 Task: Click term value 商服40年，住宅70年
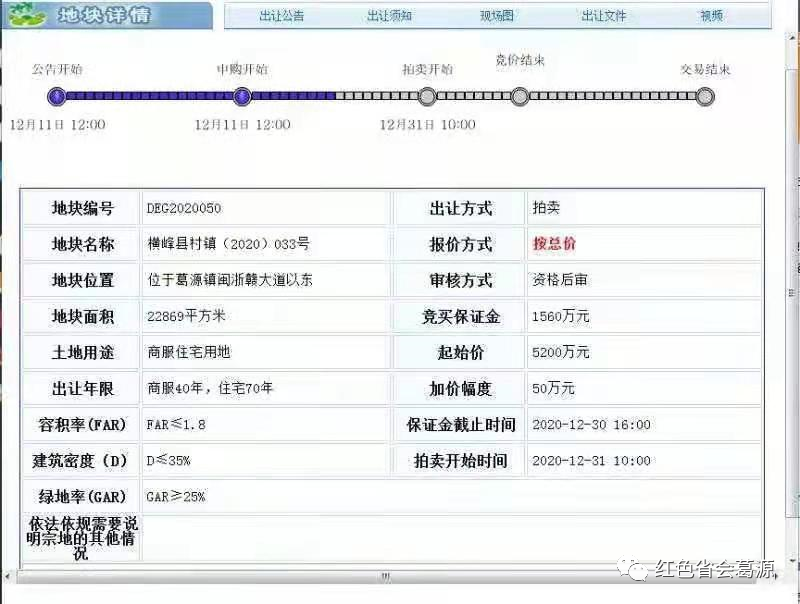click(210, 388)
